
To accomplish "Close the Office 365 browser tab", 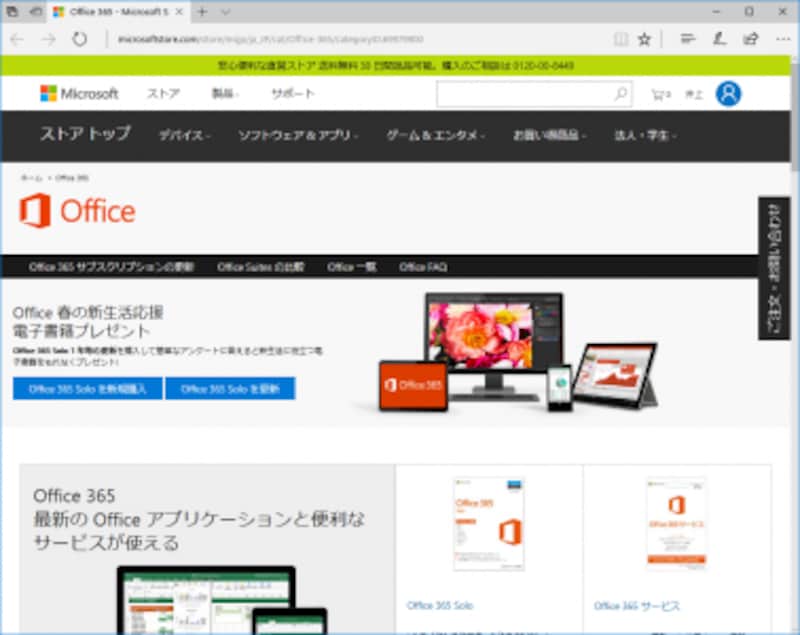I will (x=179, y=12).
